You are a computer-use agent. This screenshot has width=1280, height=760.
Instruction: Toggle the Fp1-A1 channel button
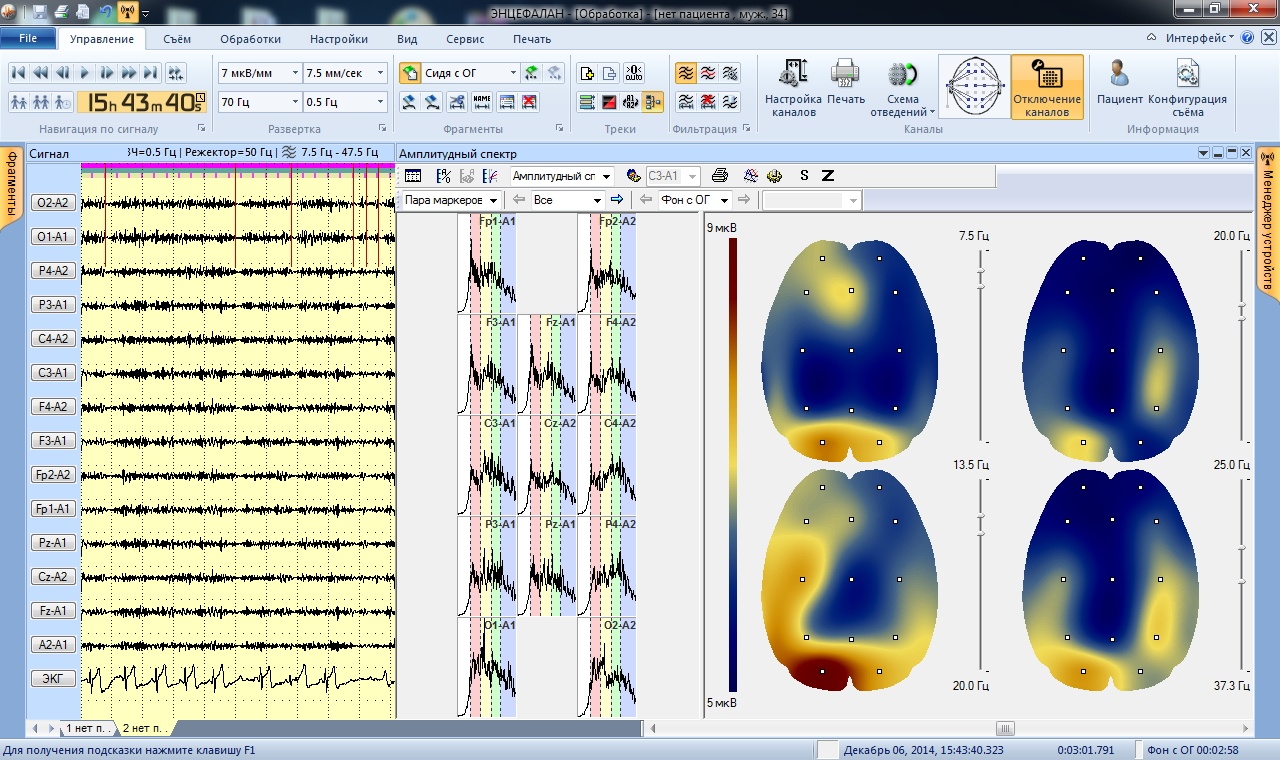pos(53,509)
